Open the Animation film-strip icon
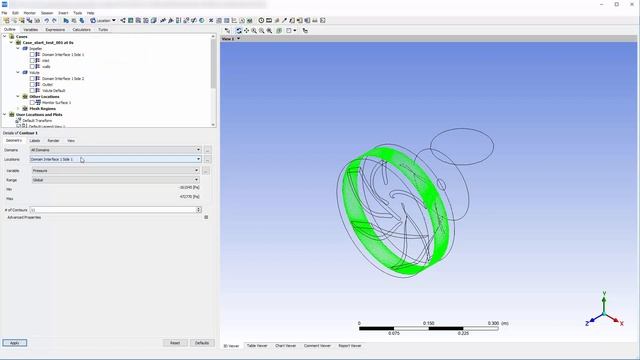The width and height of the screenshot is (640, 360). coord(269,20)
